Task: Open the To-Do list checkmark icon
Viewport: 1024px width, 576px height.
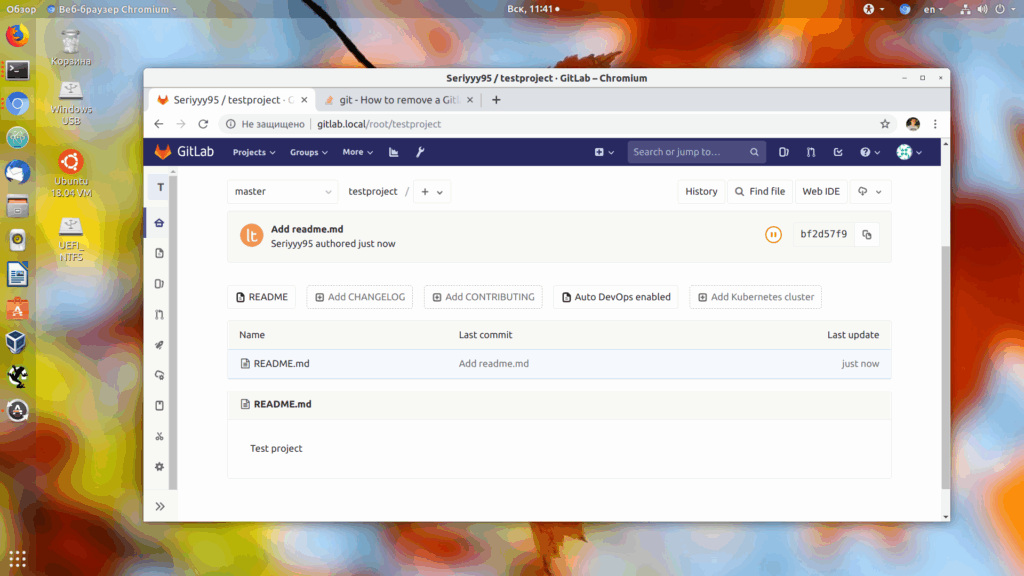Action: coord(838,152)
